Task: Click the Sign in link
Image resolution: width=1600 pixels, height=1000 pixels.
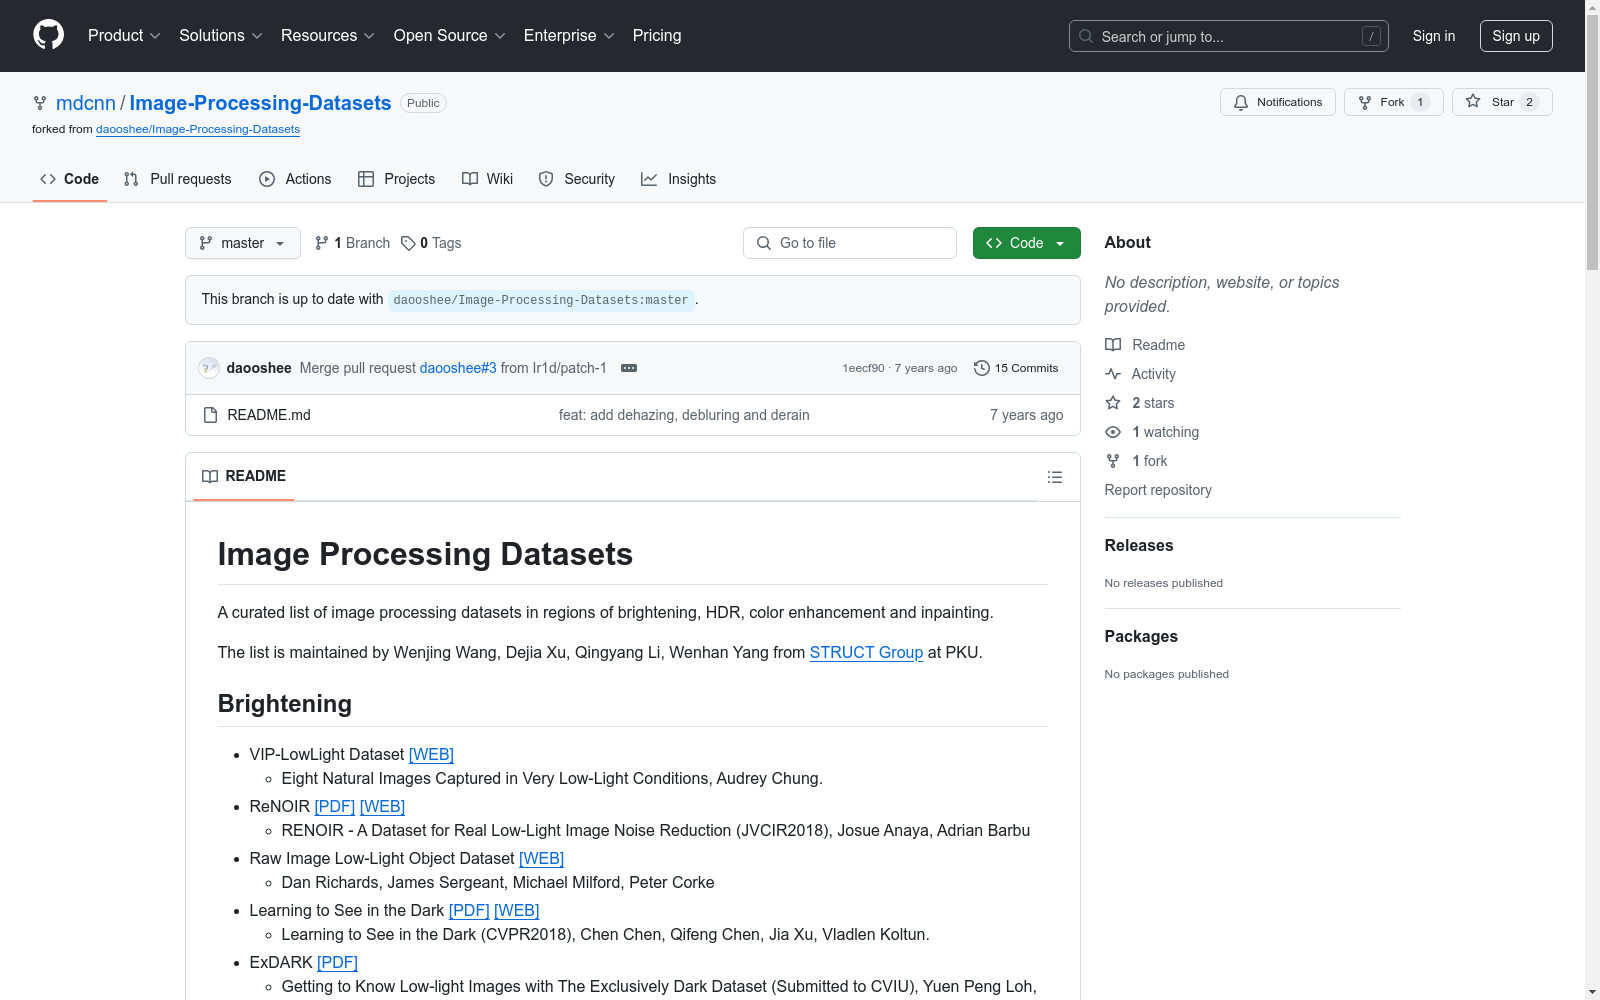Action: pos(1434,36)
